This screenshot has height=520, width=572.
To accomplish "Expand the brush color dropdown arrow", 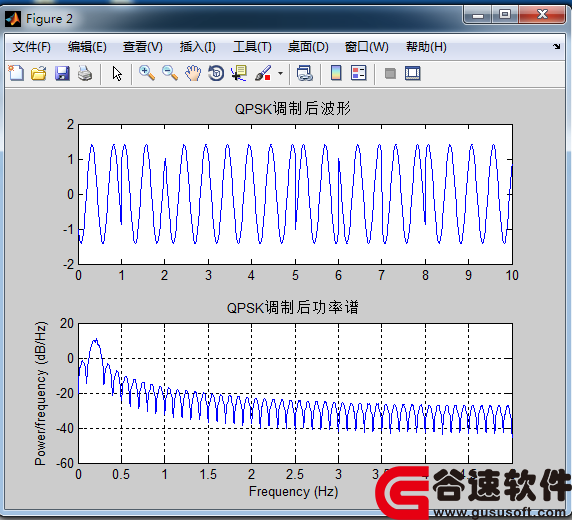I will 280,73.
